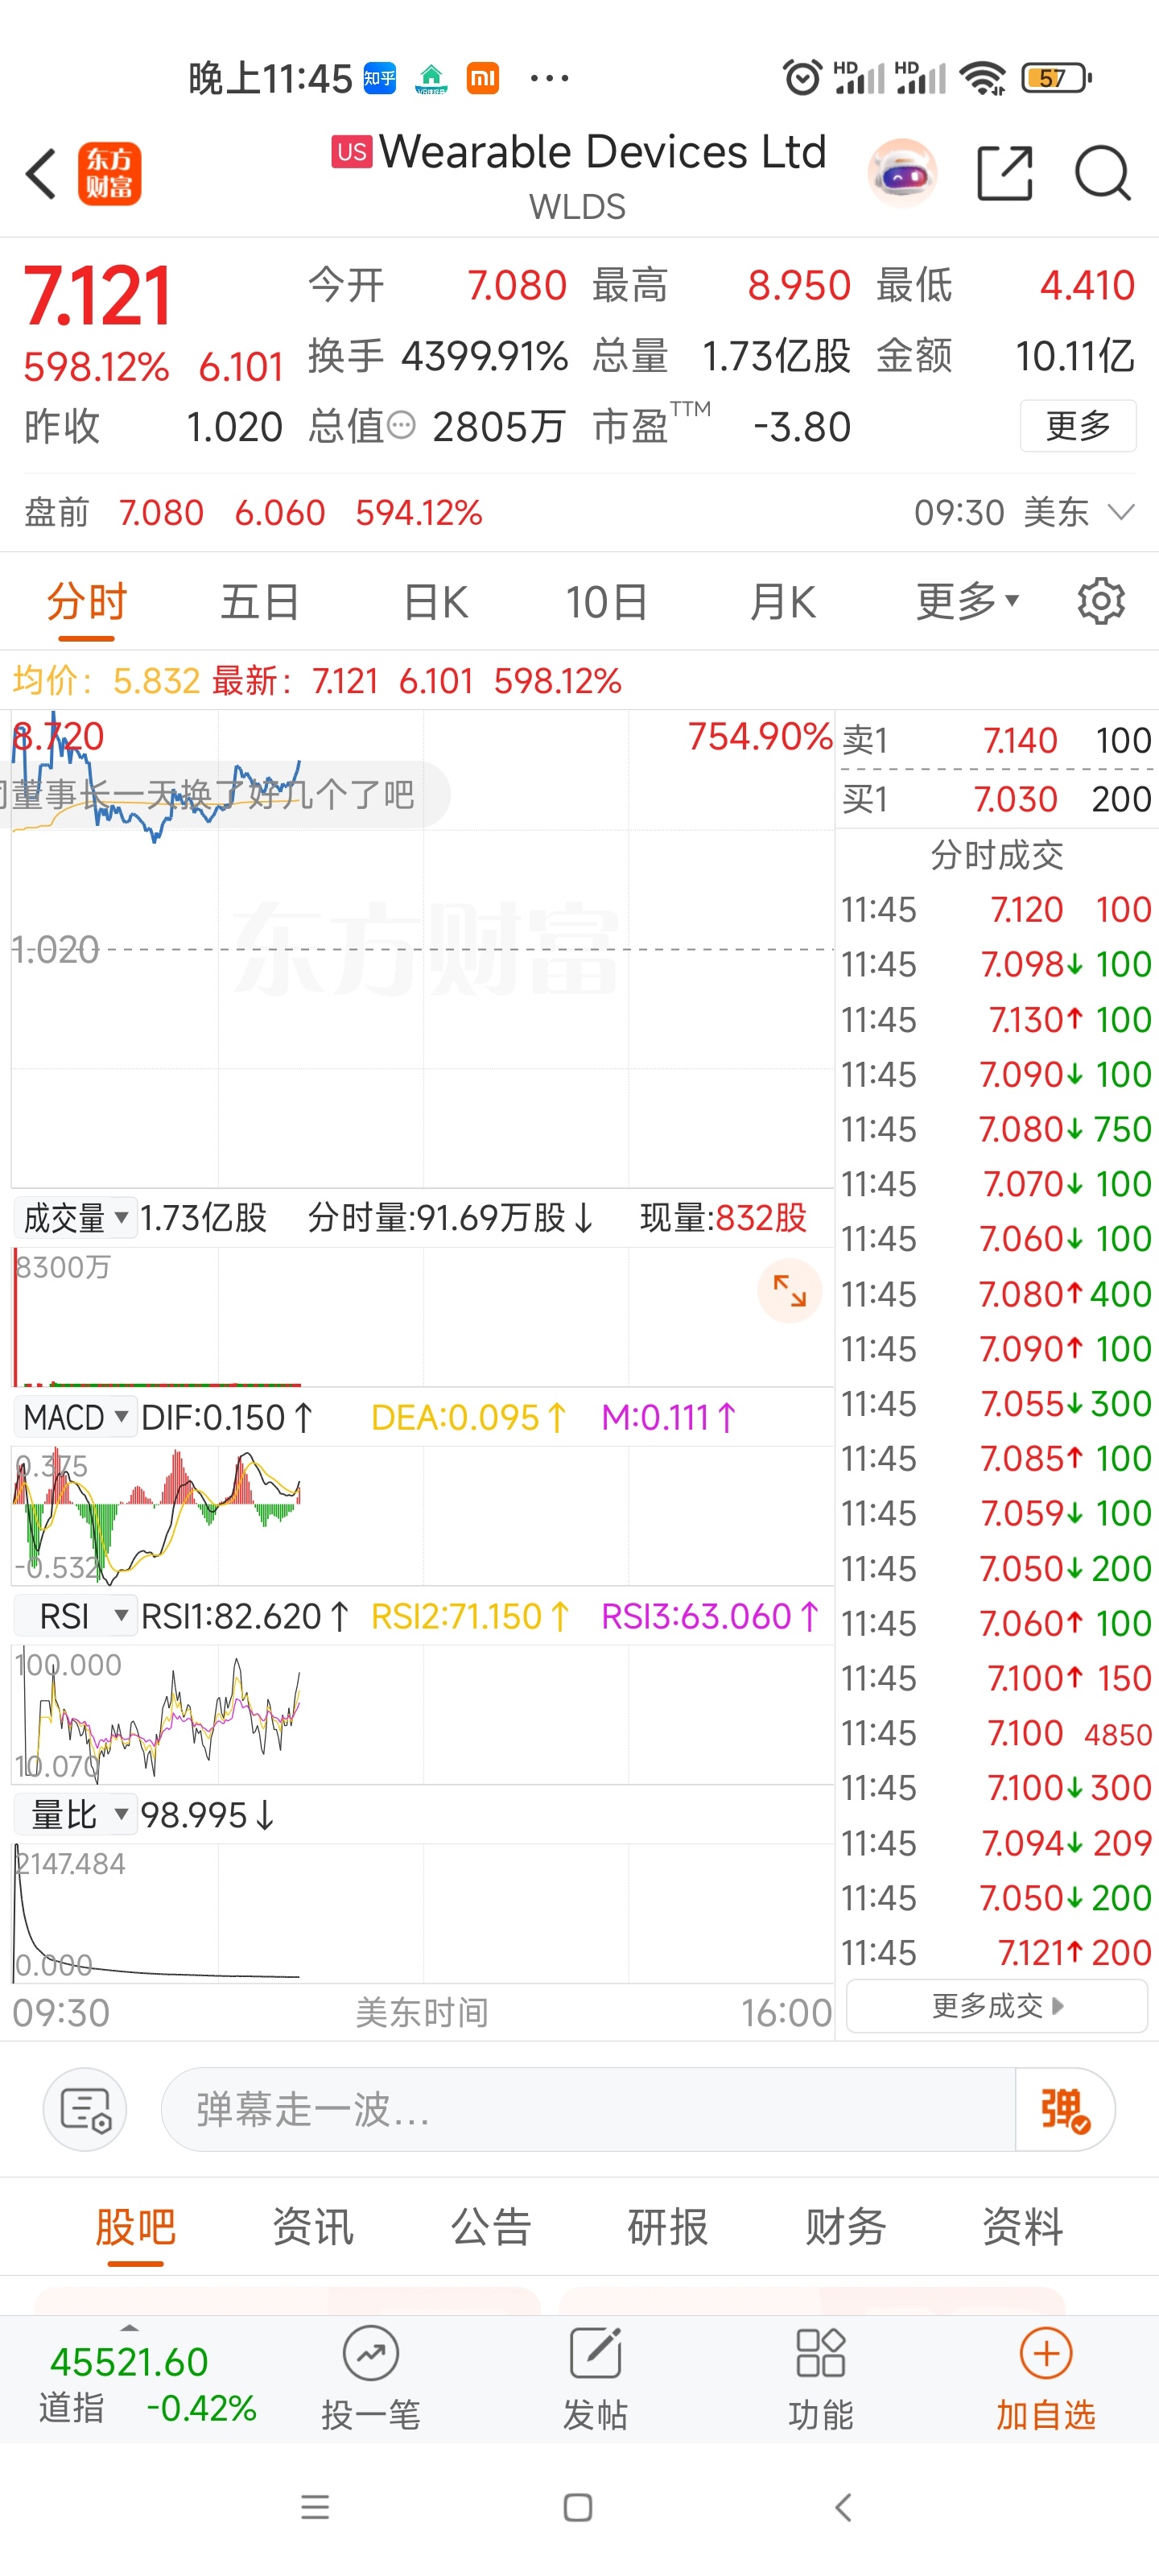Screen dimensions: 1159x2576
Task: Open the 研报 research tab
Action: click(x=667, y=2227)
